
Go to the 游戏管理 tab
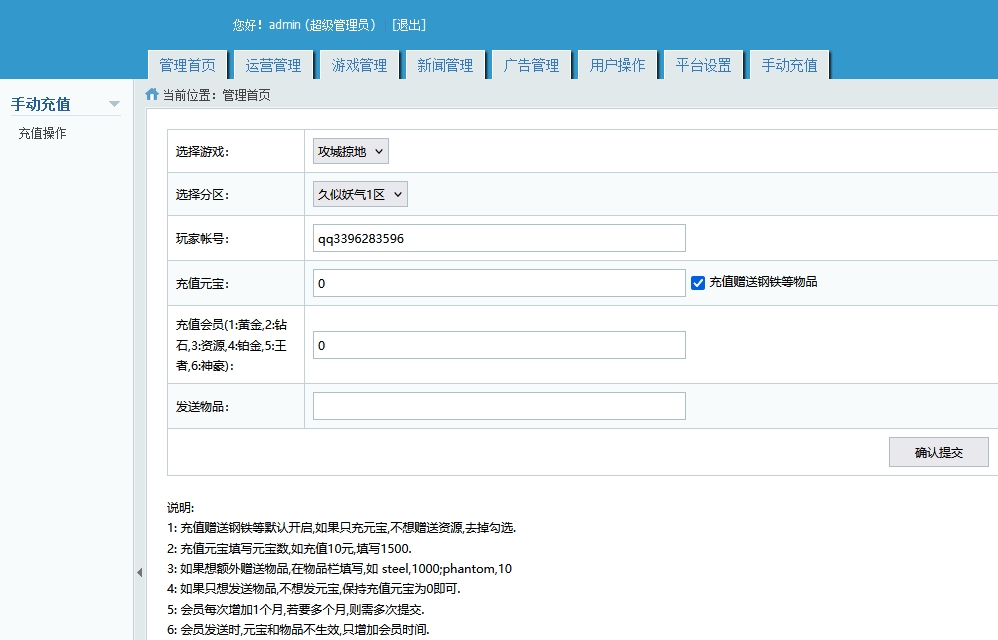tap(359, 65)
